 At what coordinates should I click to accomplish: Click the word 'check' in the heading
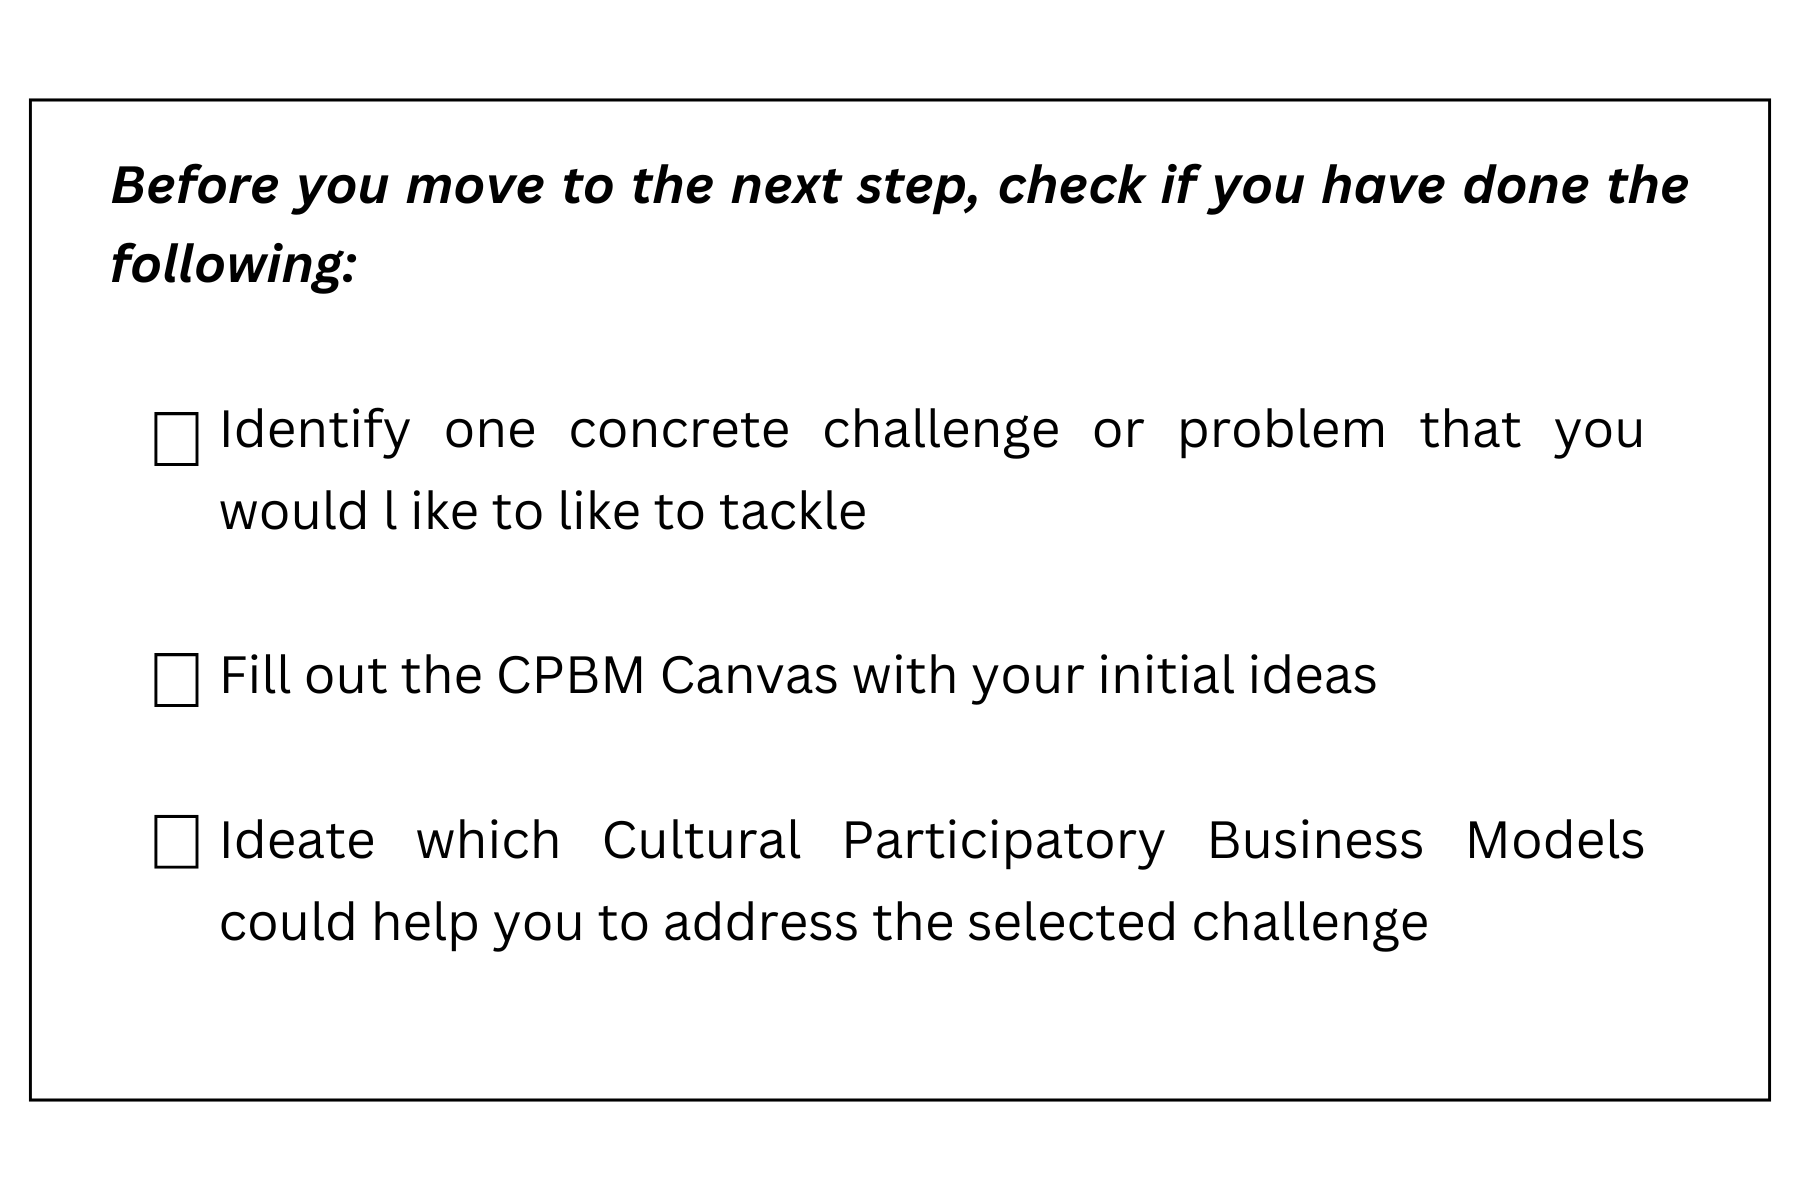1071,186
